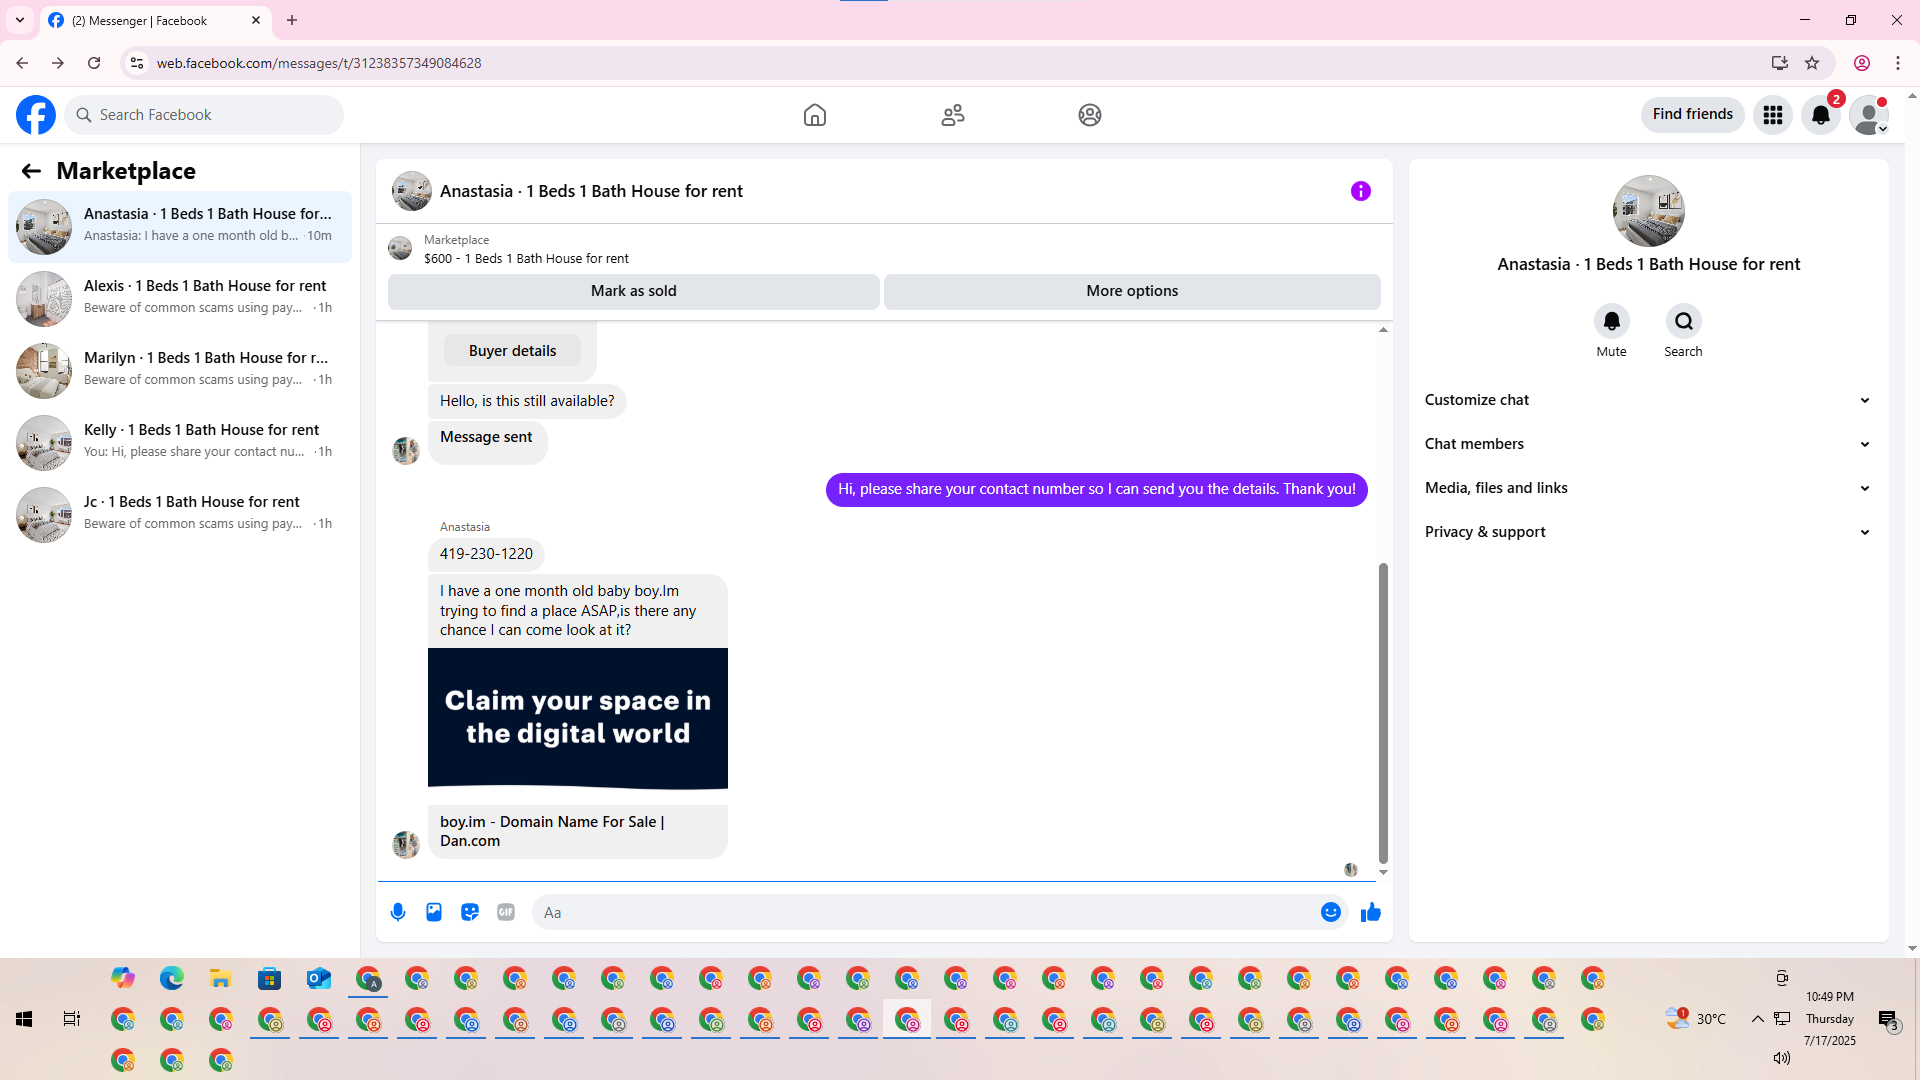Open the Chrome profile icon

1862,63
